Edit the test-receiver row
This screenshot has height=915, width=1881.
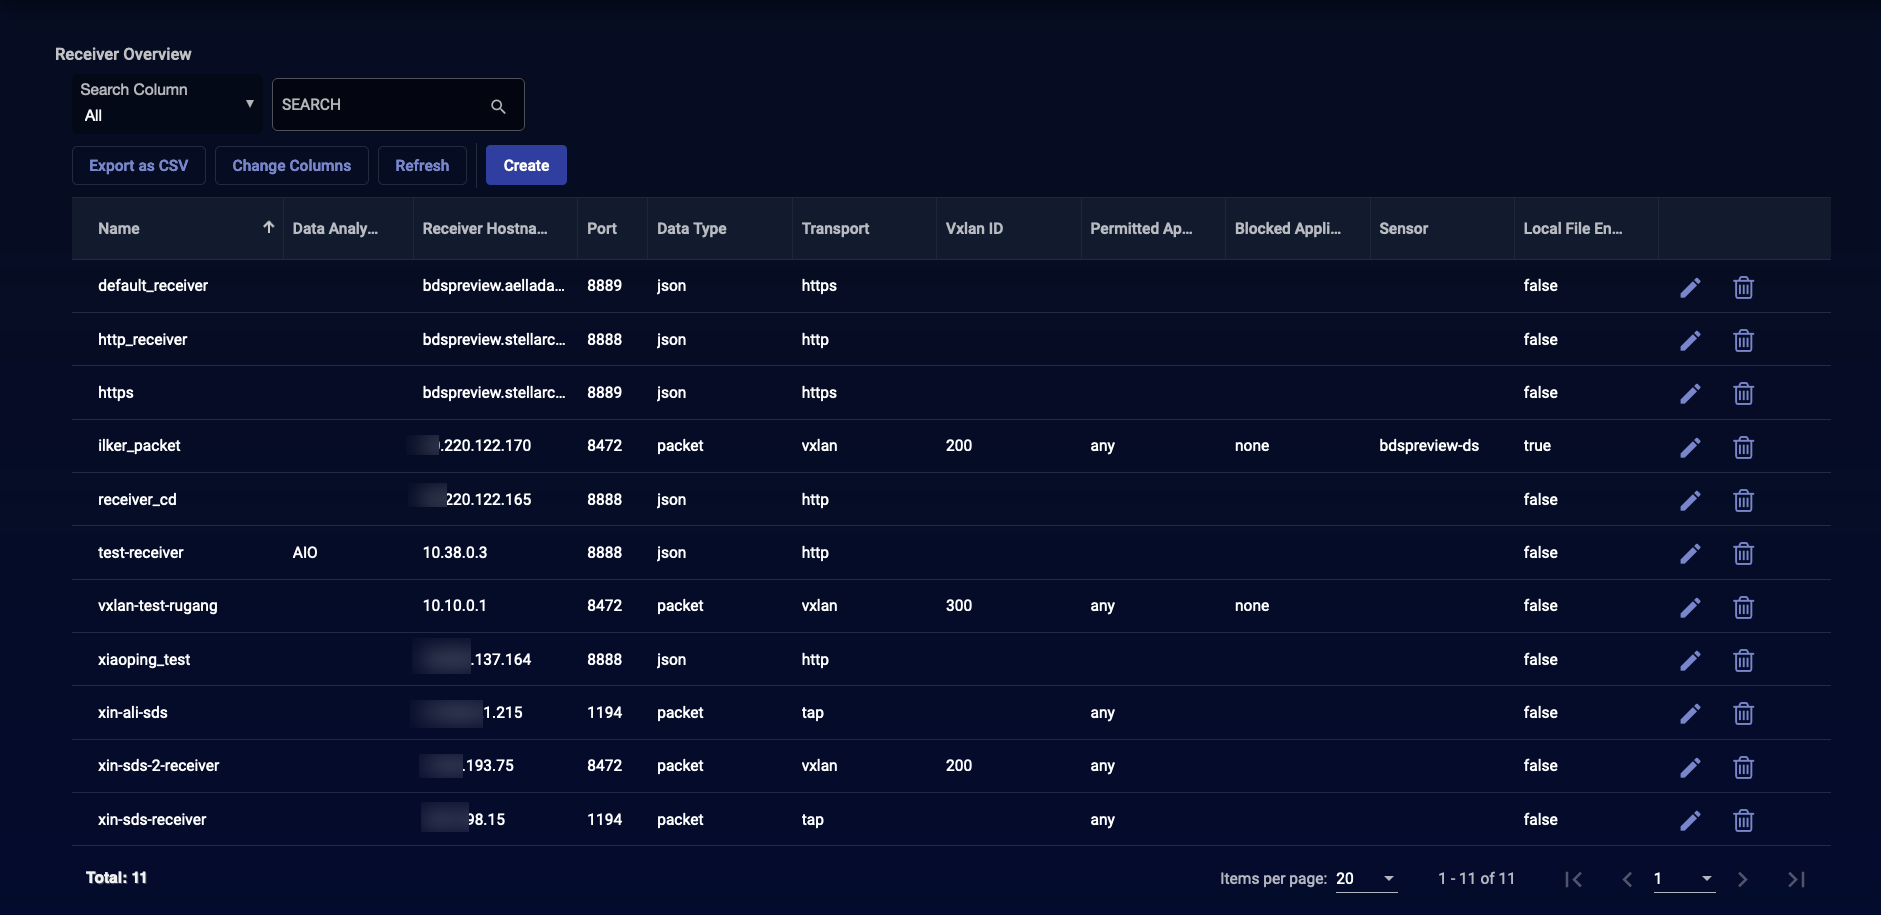click(1690, 554)
